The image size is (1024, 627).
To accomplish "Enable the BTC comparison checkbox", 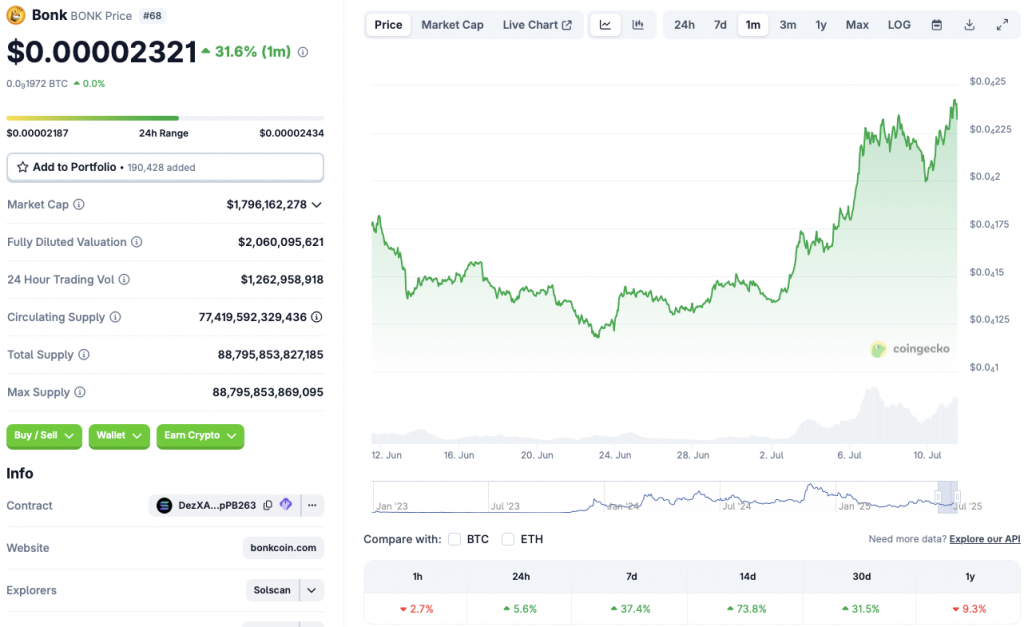I will [453, 539].
